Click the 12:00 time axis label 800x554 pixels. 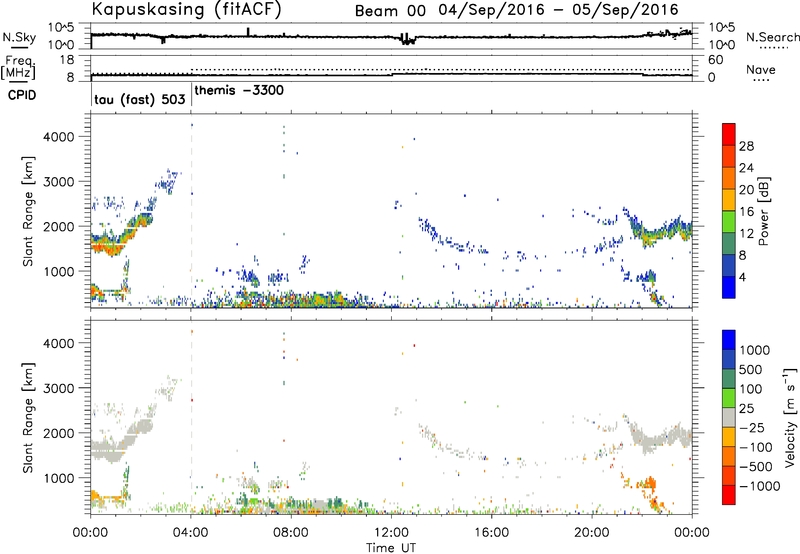click(x=391, y=533)
